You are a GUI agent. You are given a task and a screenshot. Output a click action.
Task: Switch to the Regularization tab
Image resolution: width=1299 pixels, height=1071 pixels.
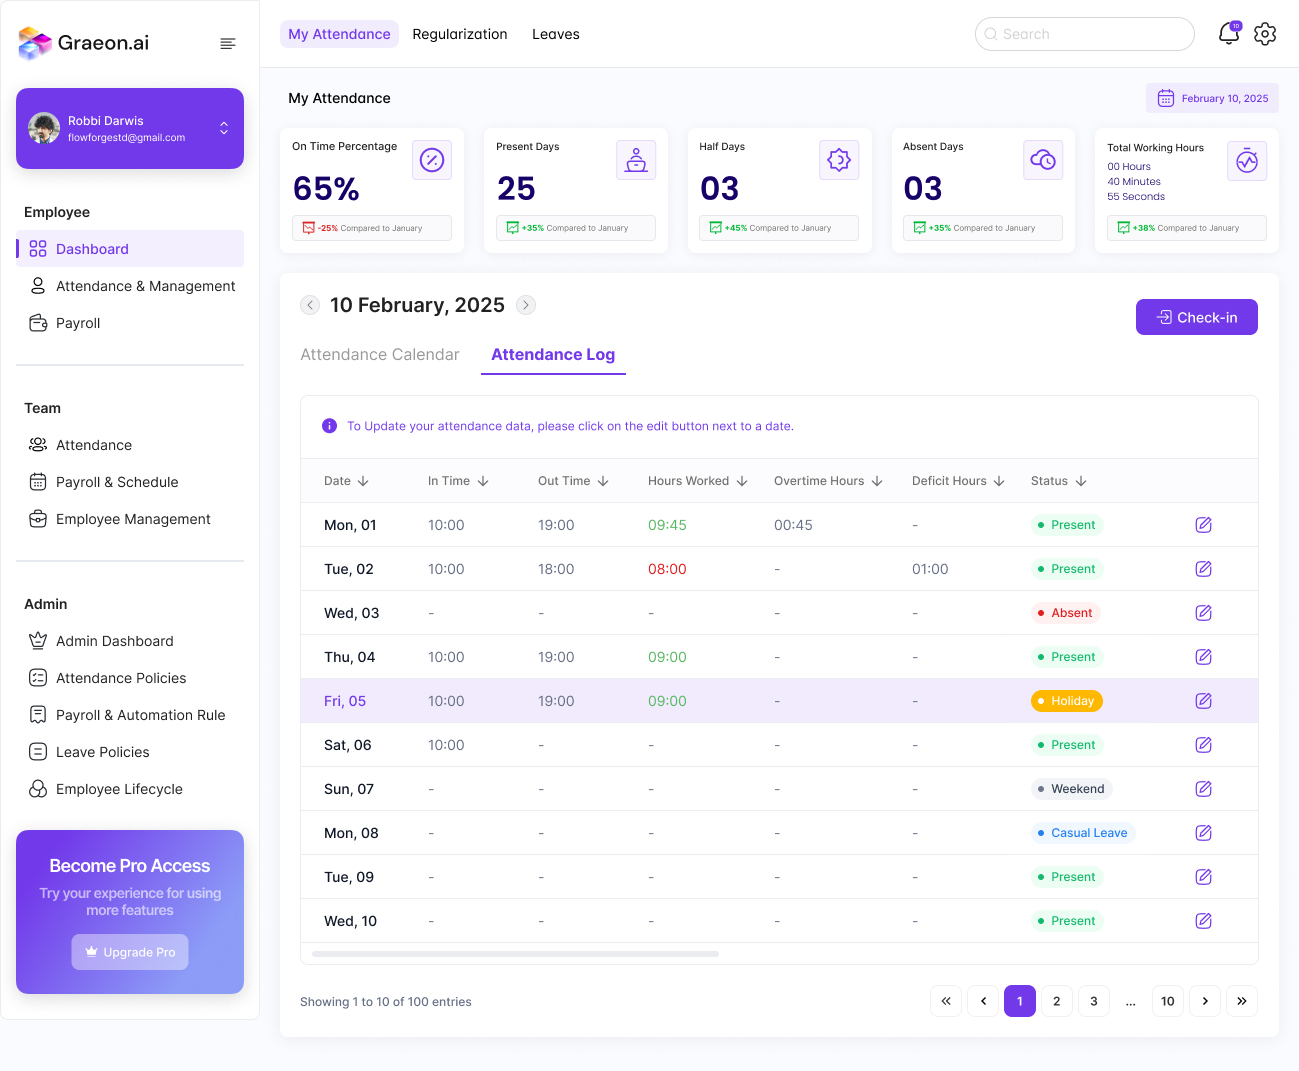pos(460,33)
